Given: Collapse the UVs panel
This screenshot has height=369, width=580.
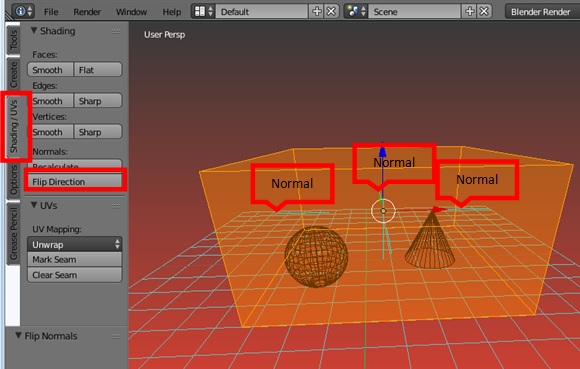Looking at the screenshot, I should tap(34, 205).
